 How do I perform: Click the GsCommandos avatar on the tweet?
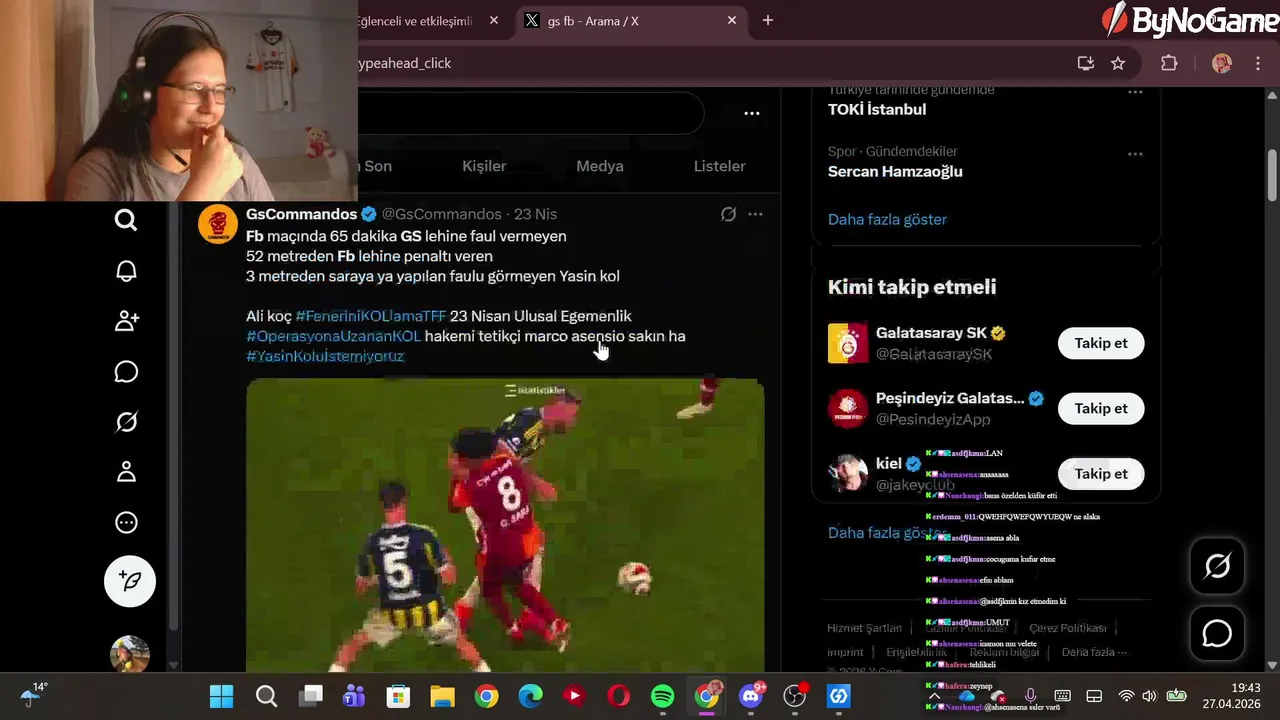[x=218, y=224]
